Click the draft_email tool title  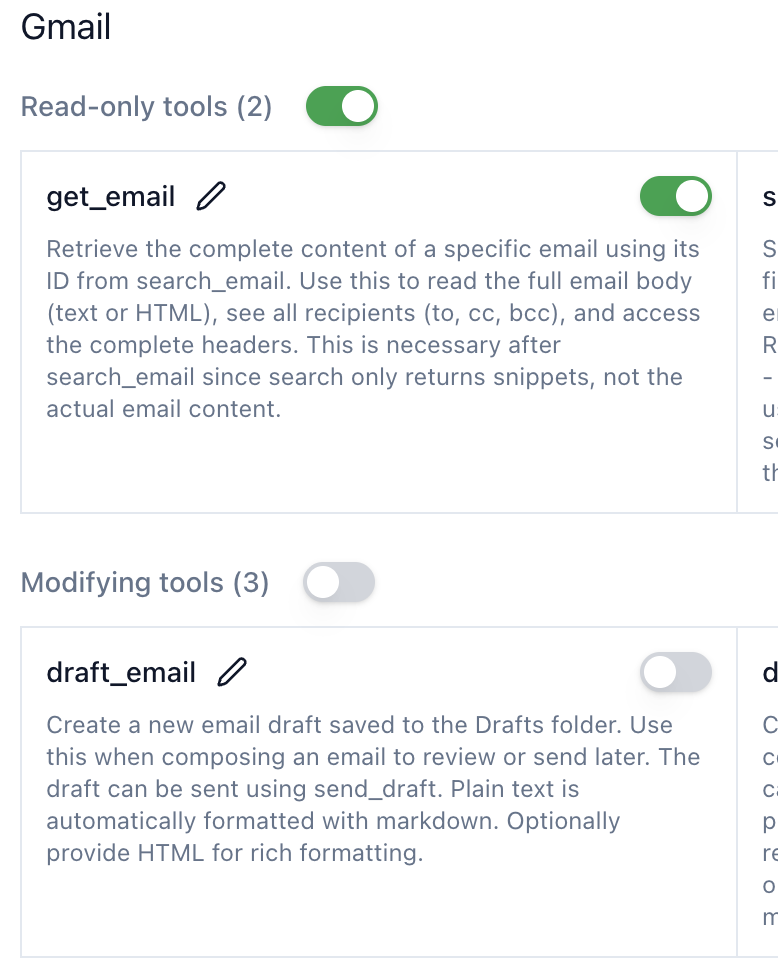121,673
